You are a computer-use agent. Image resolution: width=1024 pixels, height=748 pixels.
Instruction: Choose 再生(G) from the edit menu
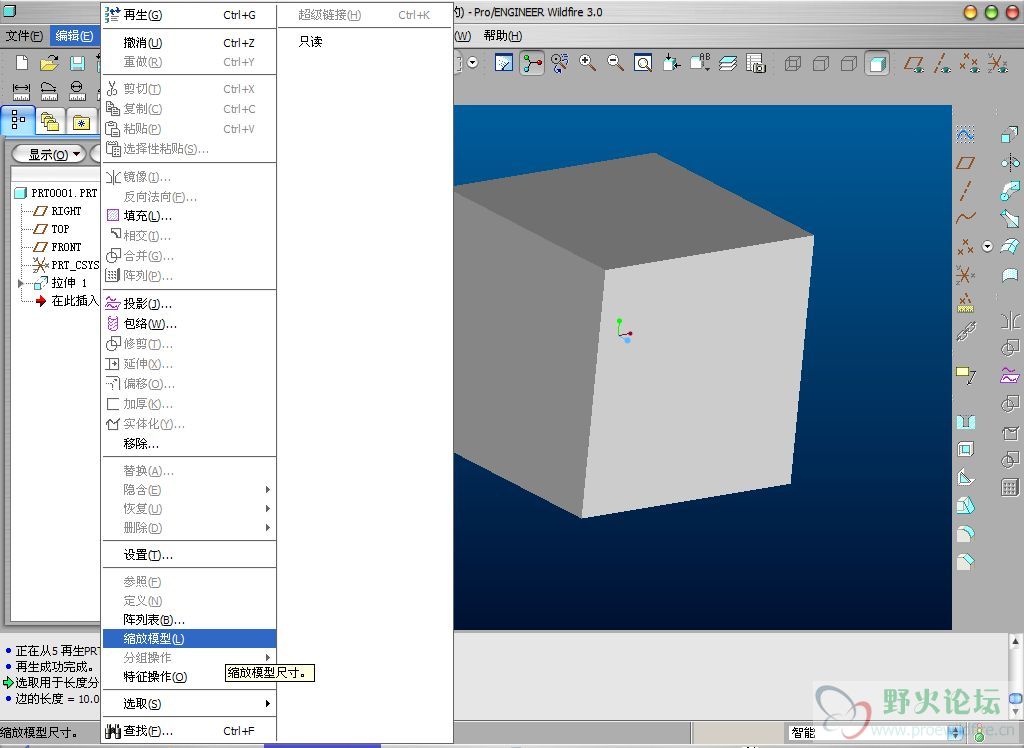coord(189,15)
